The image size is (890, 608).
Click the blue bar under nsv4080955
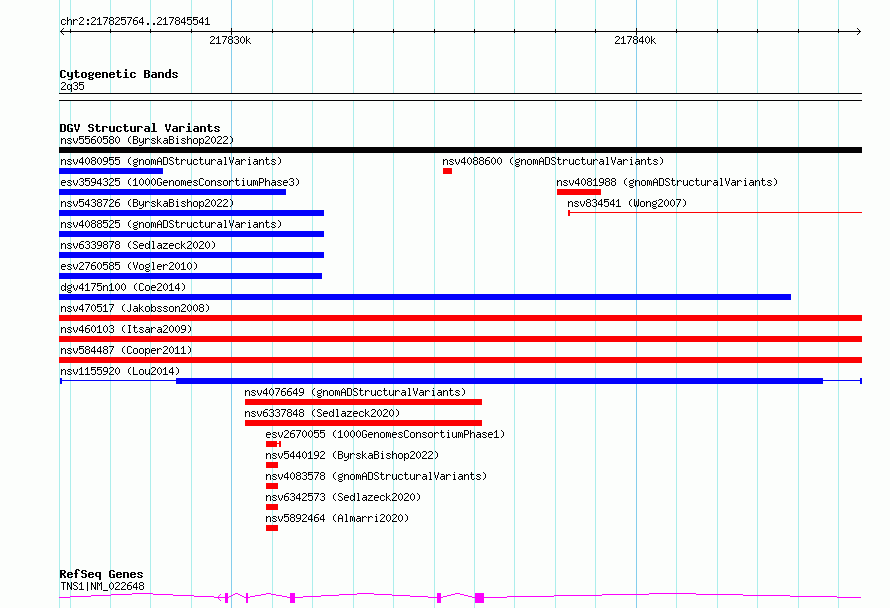(x=111, y=171)
